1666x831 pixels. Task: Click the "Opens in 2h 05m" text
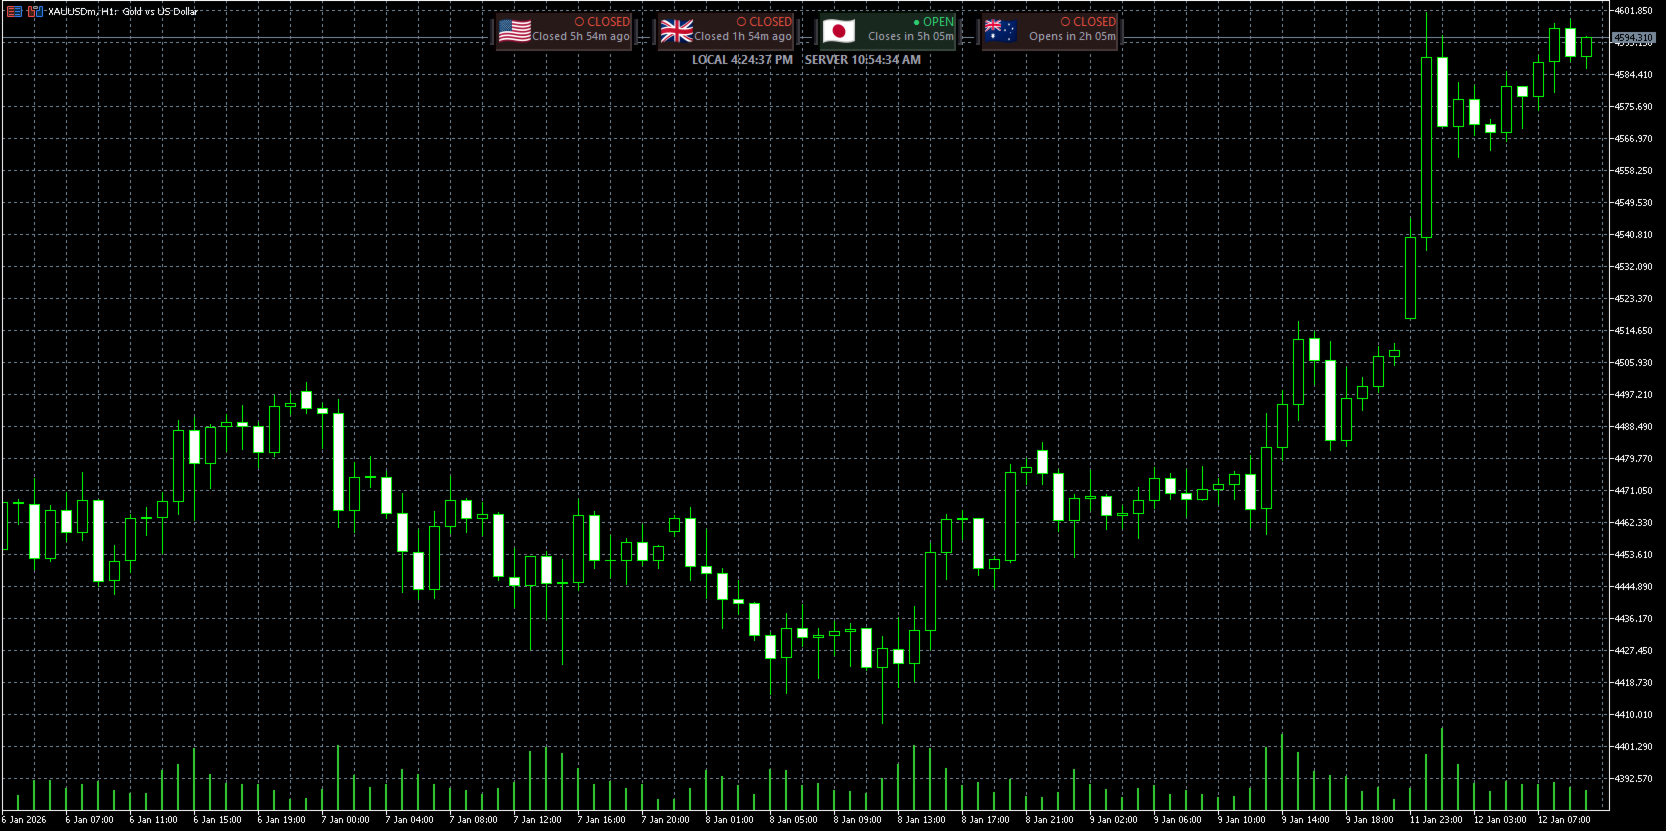[x=1072, y=37]
